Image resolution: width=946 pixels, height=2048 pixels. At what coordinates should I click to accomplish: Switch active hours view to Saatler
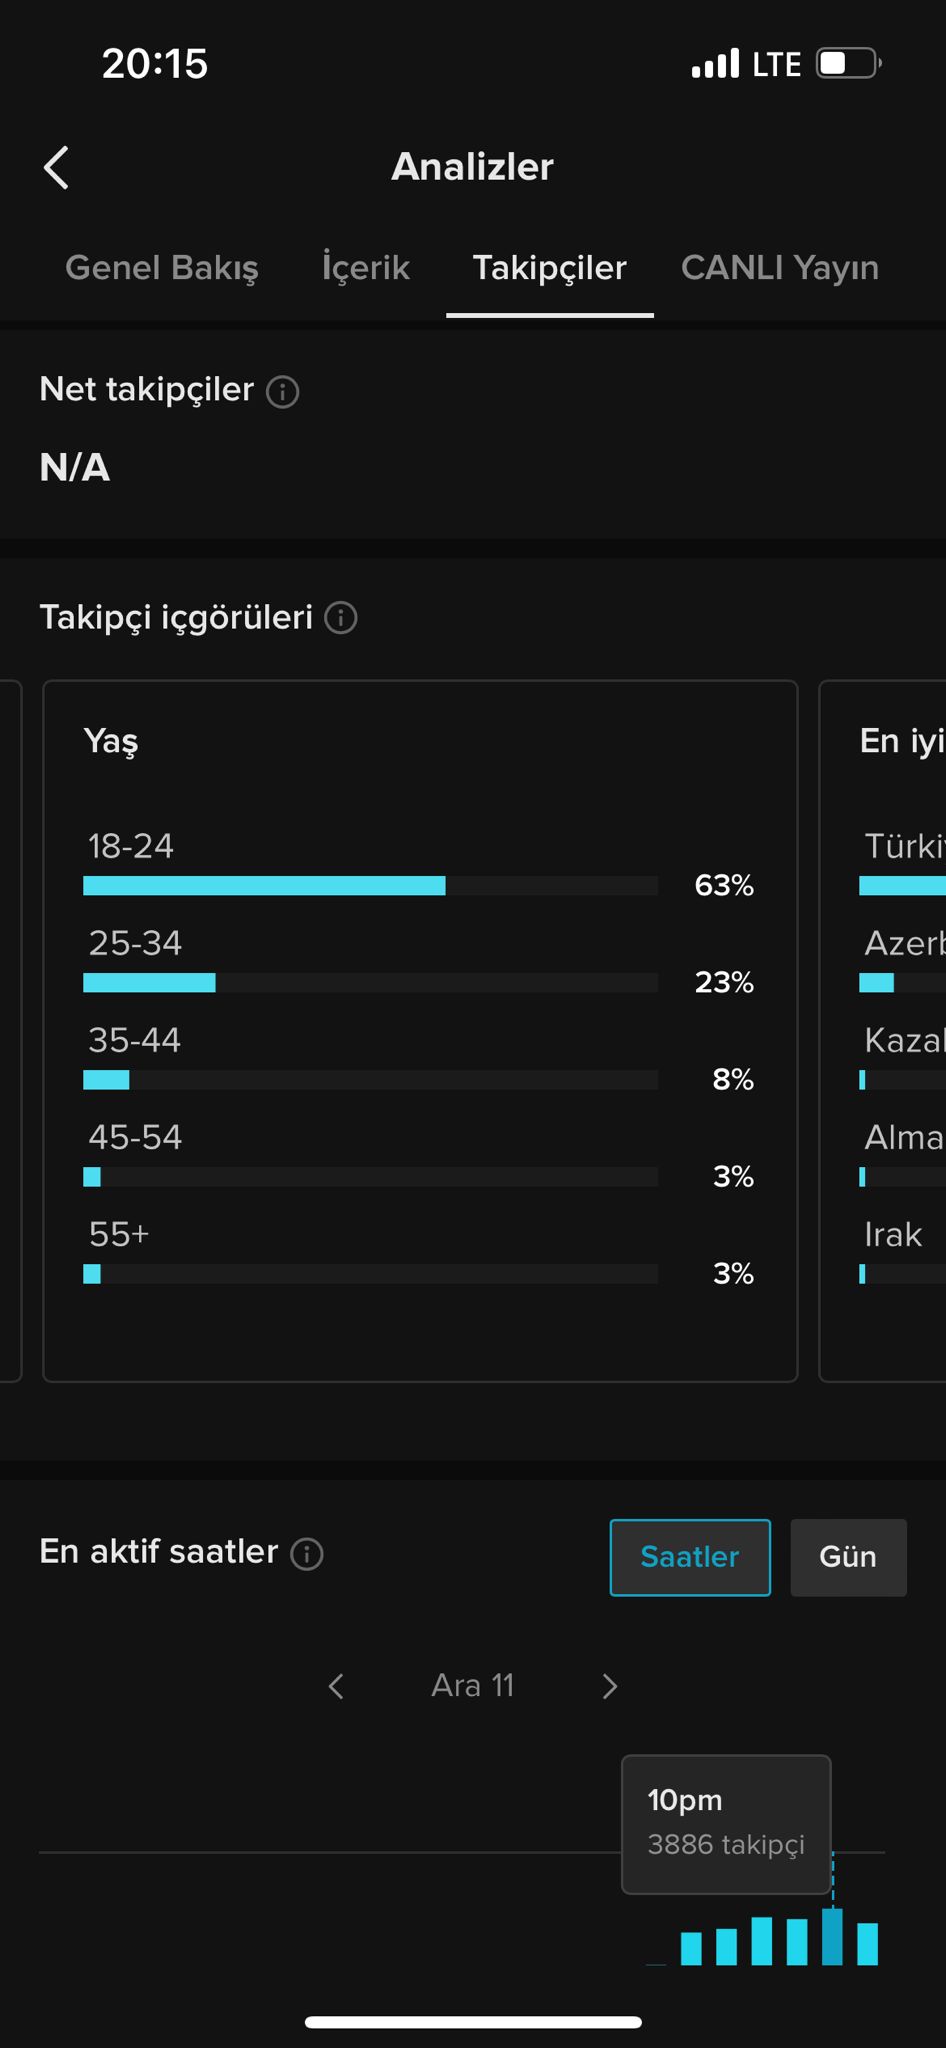(x=690, y=1557)
